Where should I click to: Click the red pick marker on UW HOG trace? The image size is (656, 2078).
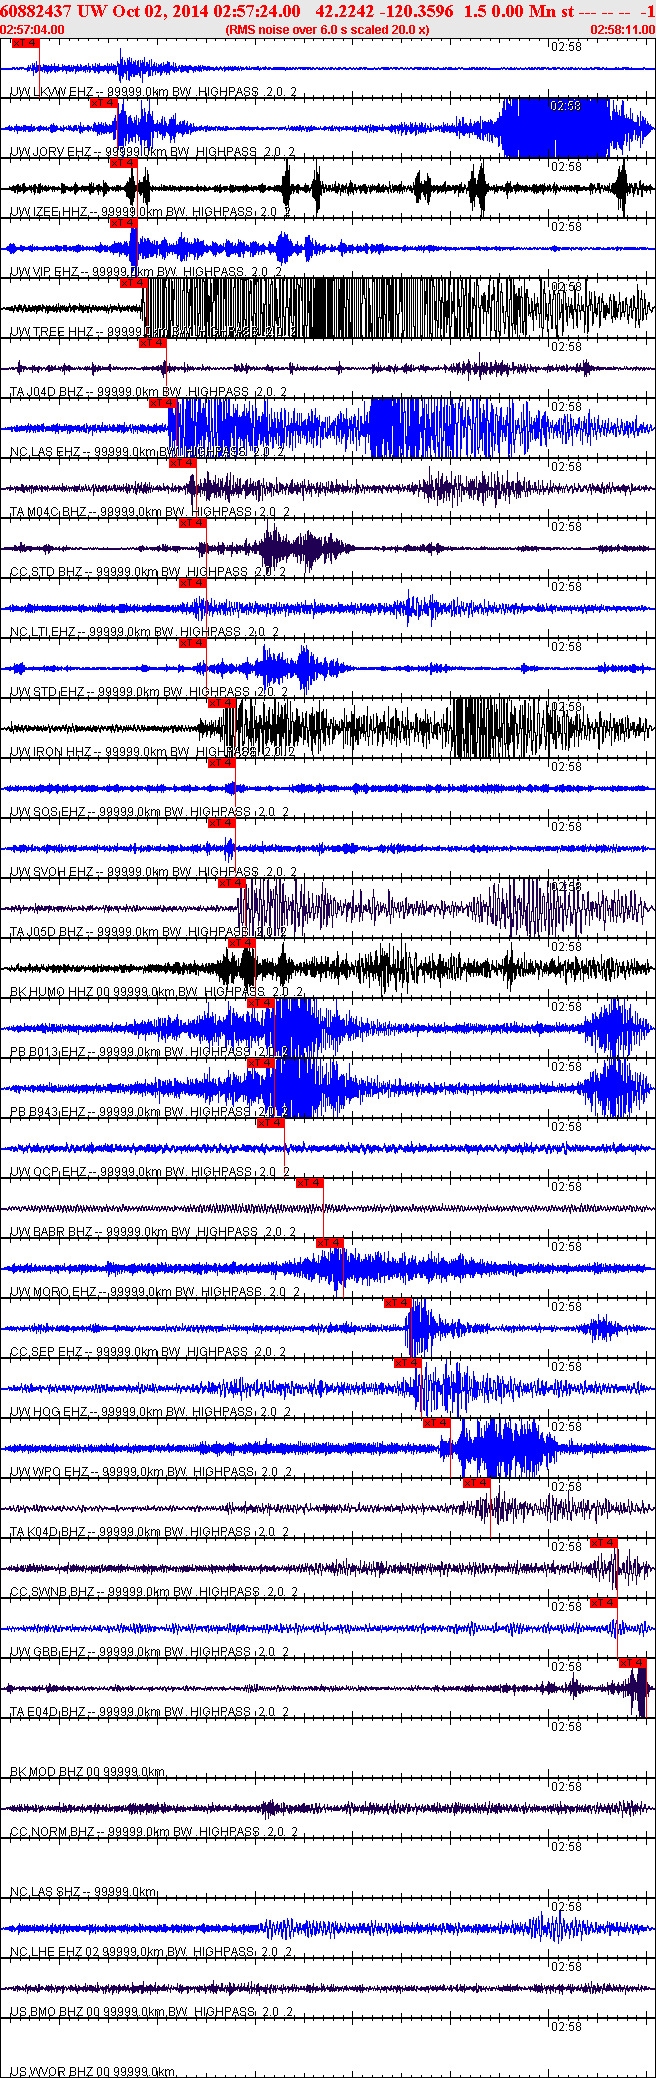(x=407, y=1363)
